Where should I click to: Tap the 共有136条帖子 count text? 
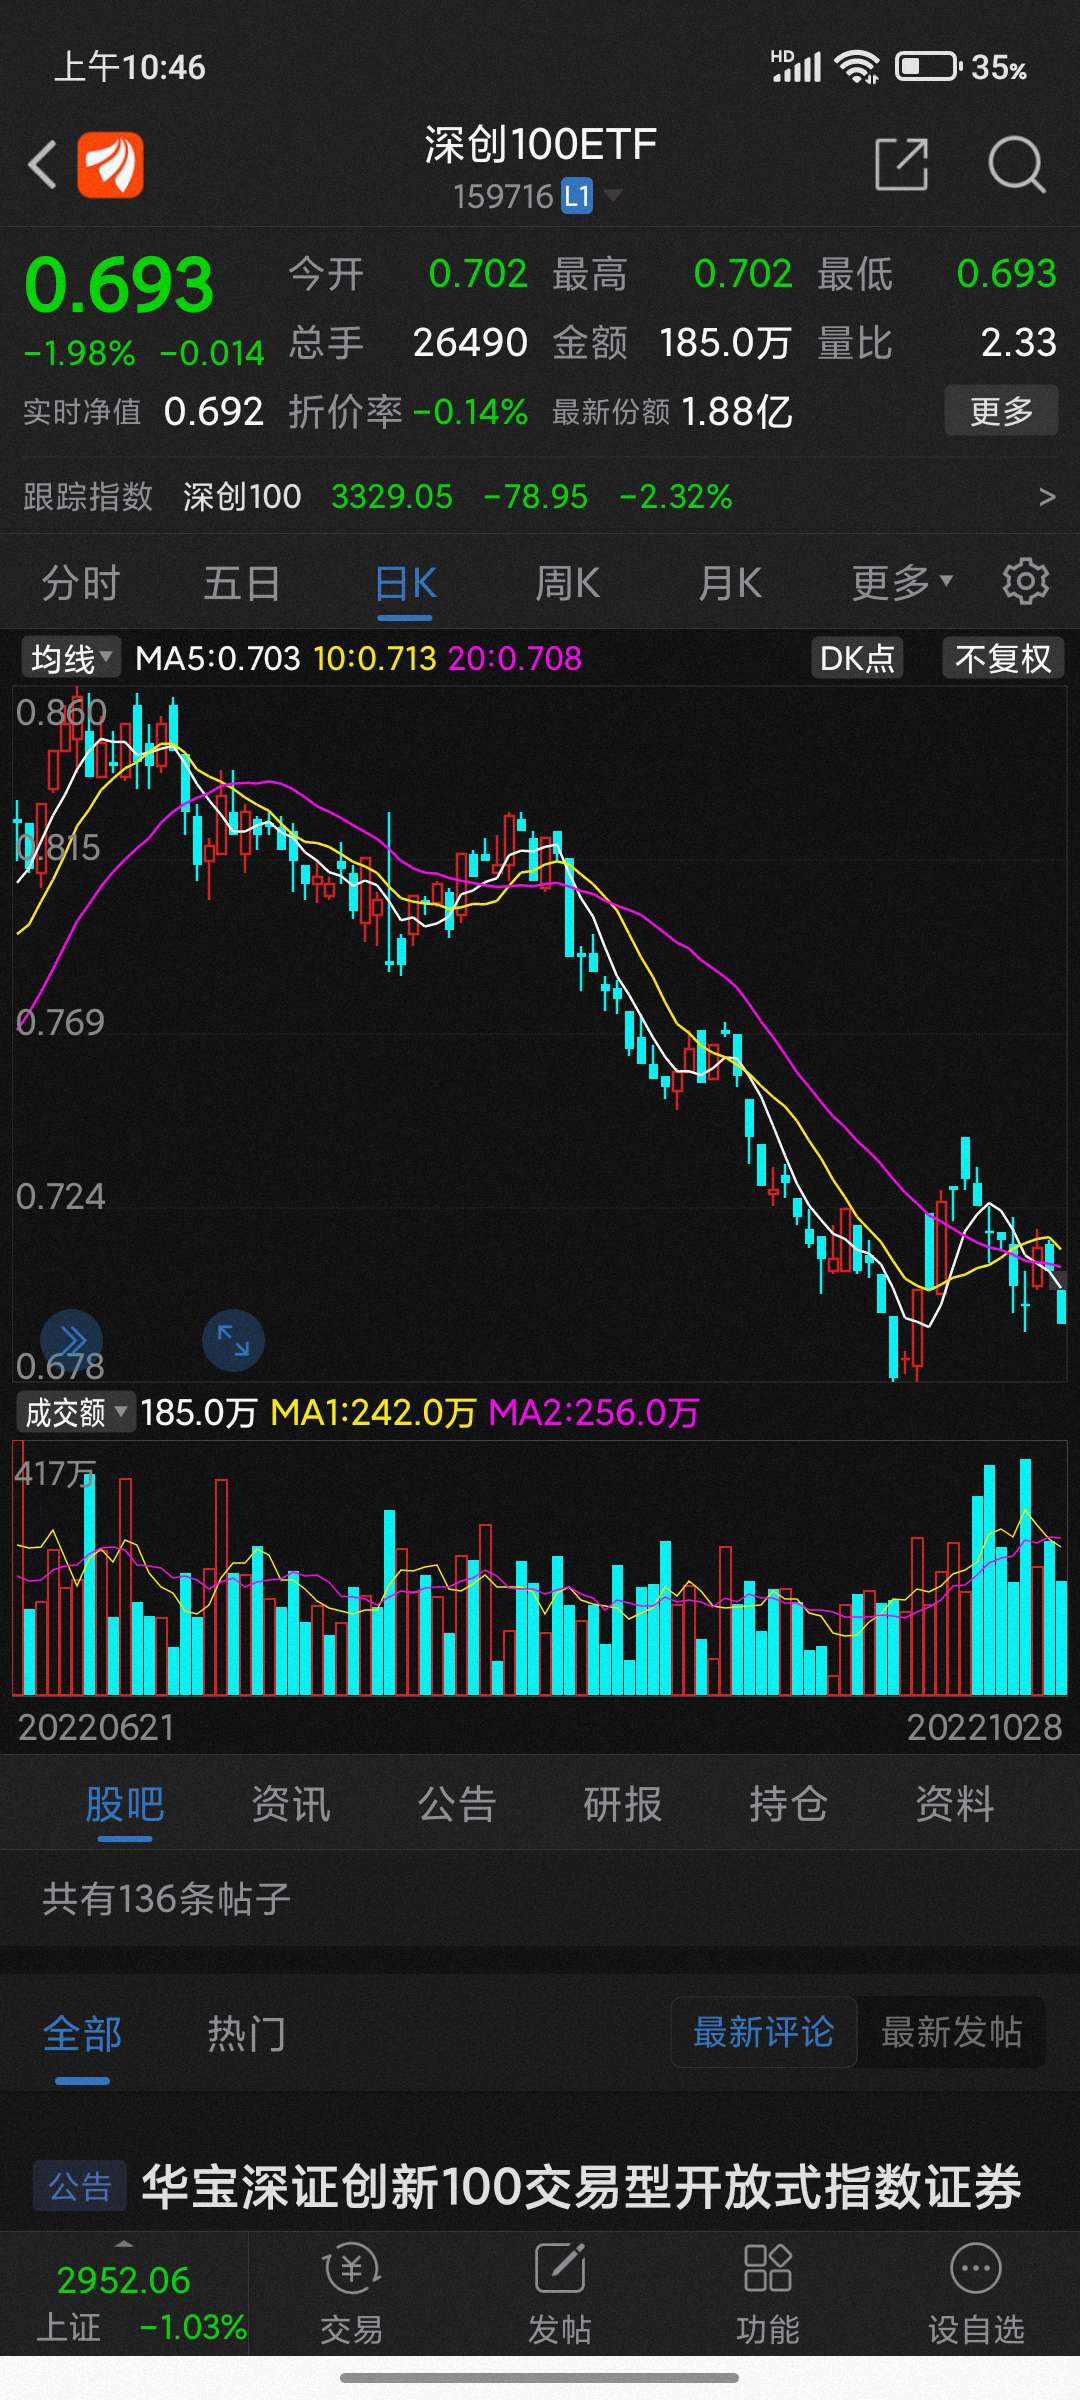pyautogui.click(x=166, y=1898)
